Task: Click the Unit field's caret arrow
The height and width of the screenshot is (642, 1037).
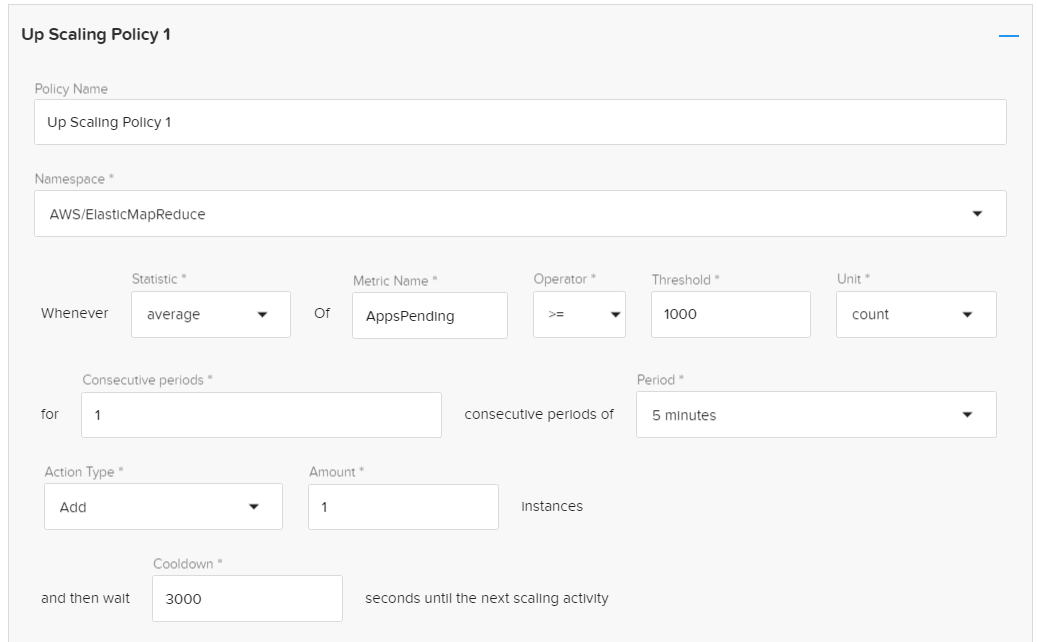Action: tap(967, 315)
